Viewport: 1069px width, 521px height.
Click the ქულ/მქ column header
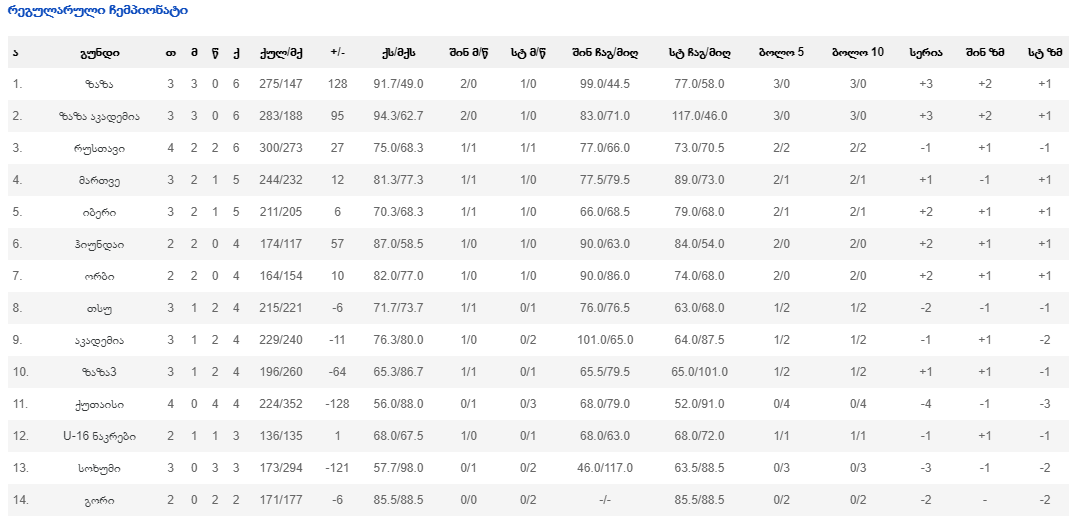pyautogui.click(x=280, y=52)
